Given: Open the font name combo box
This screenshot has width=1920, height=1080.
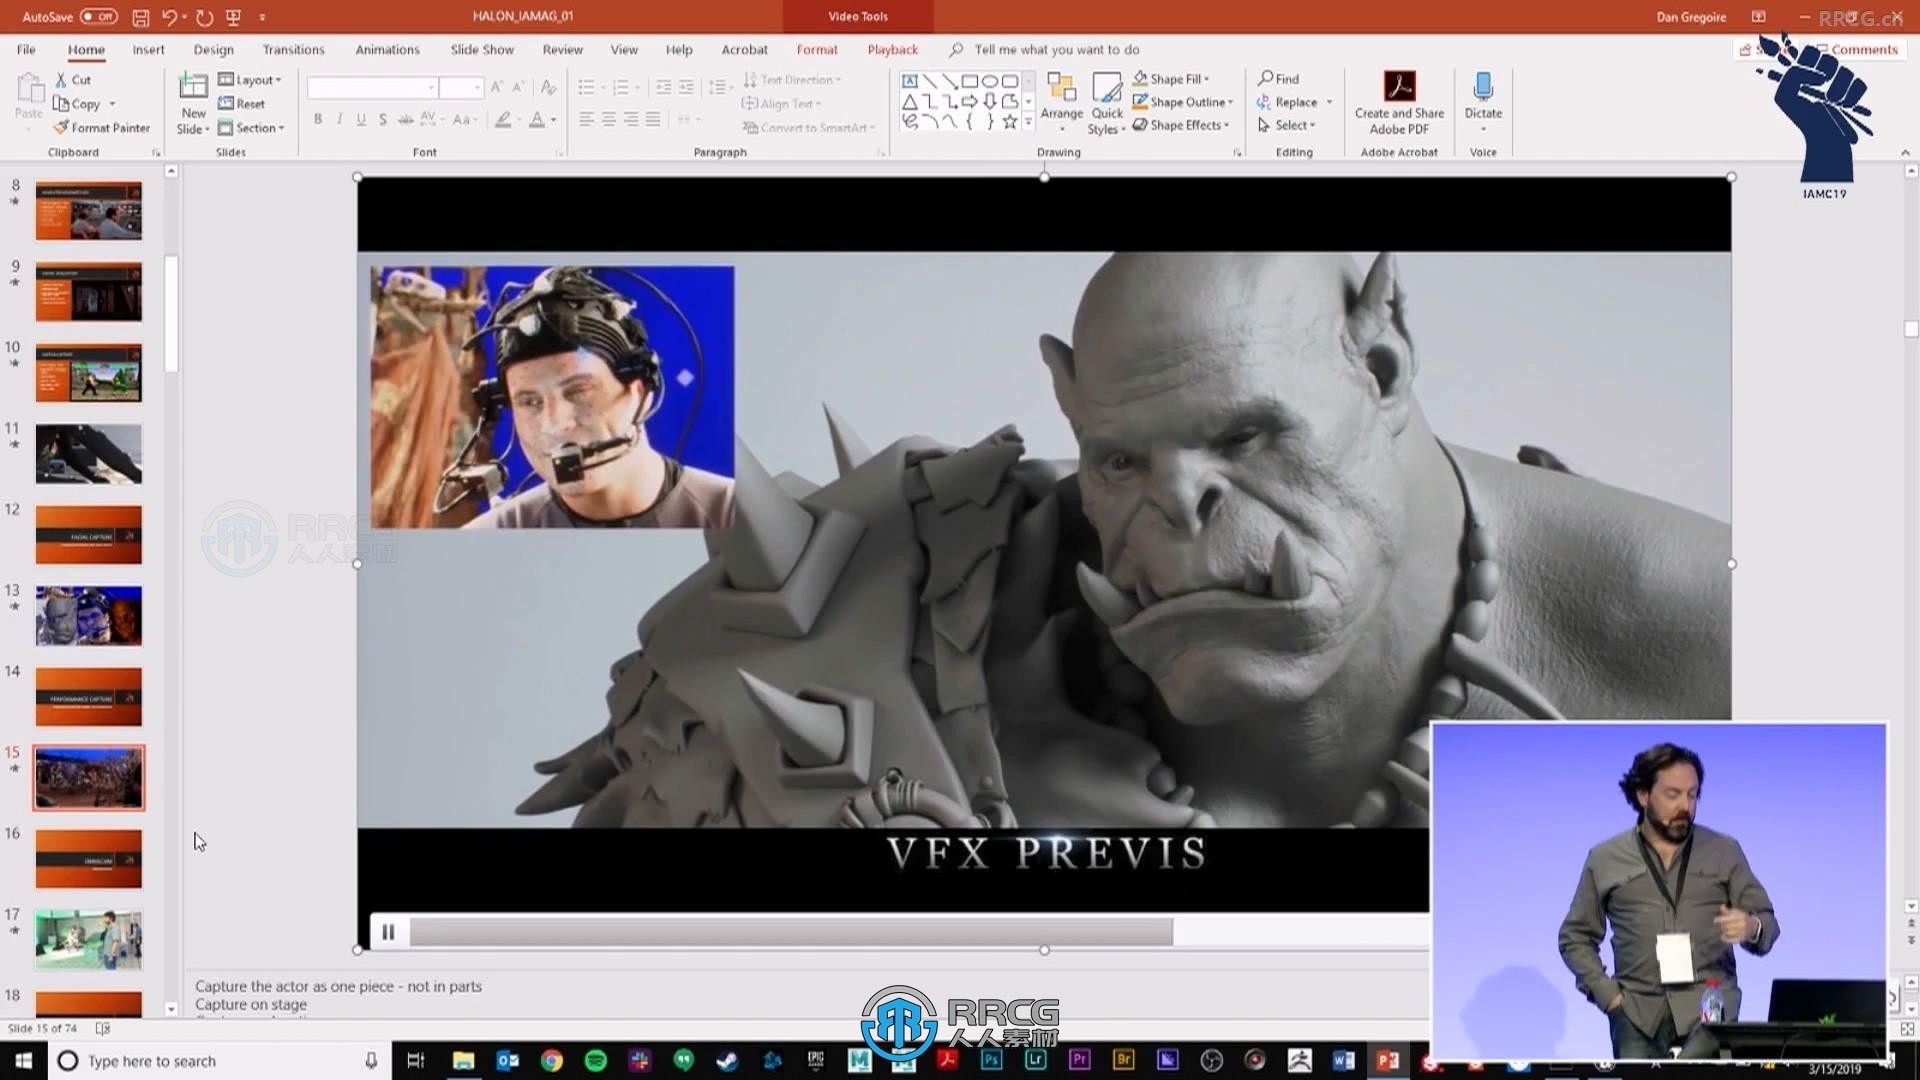Looking at the screenshot, I should tap(372, 88).
